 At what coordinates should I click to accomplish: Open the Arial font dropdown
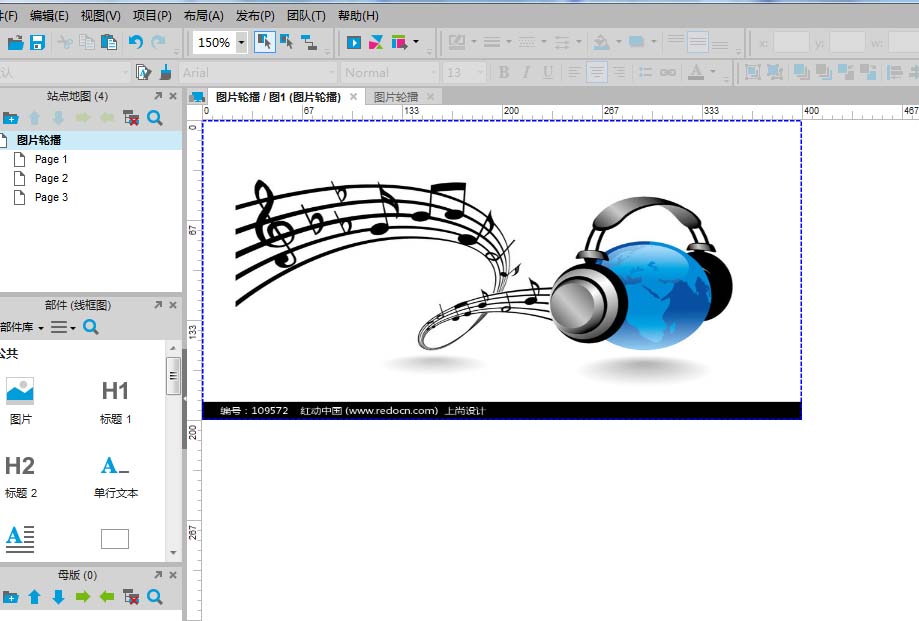[x=332, y=73]
